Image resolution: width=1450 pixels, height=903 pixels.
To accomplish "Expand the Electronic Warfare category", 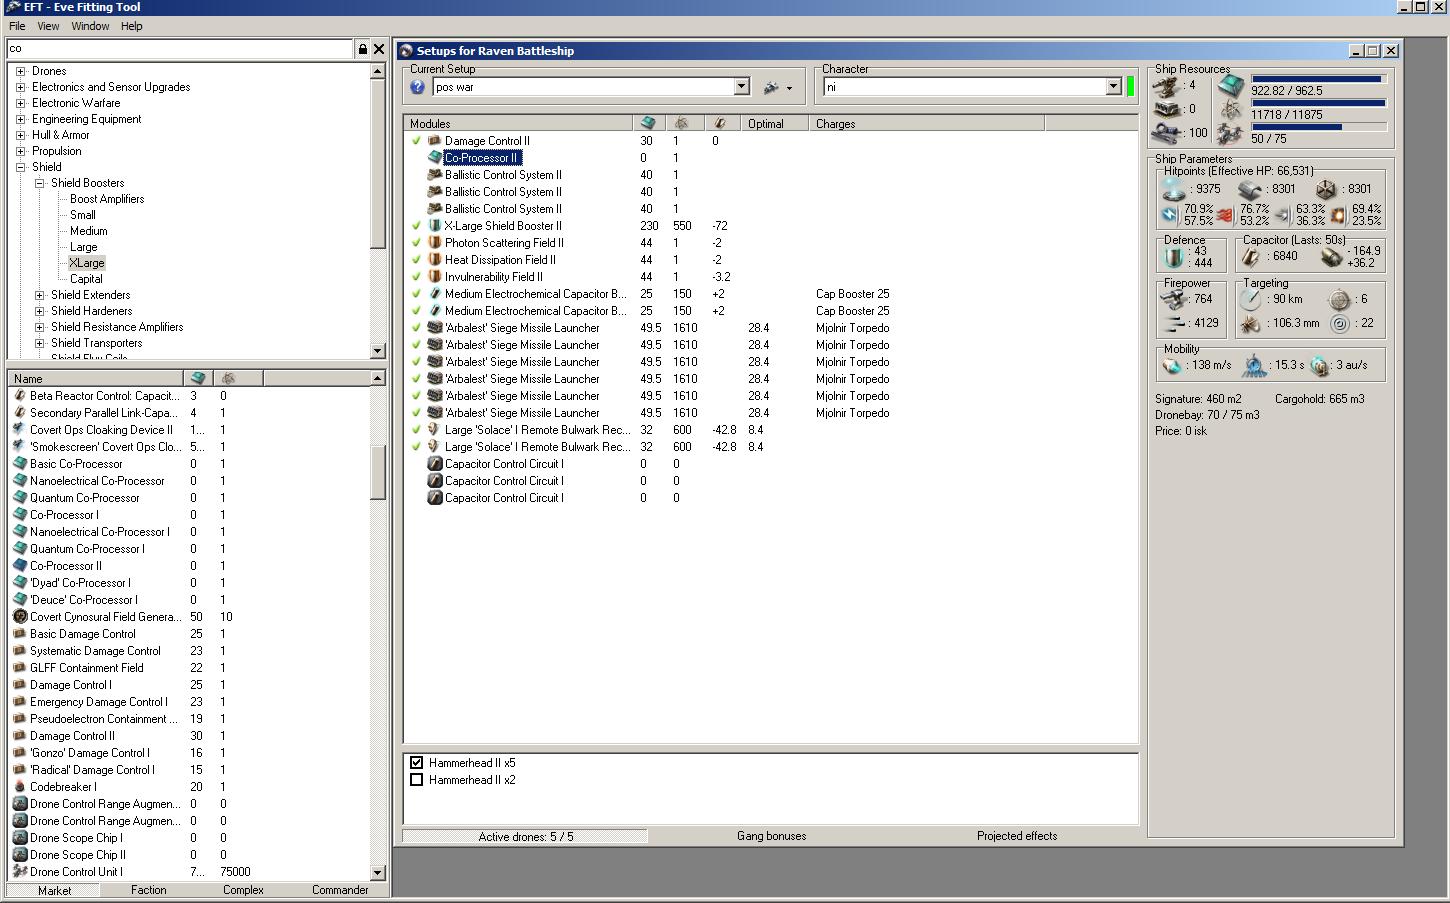I will coord(21,103).
